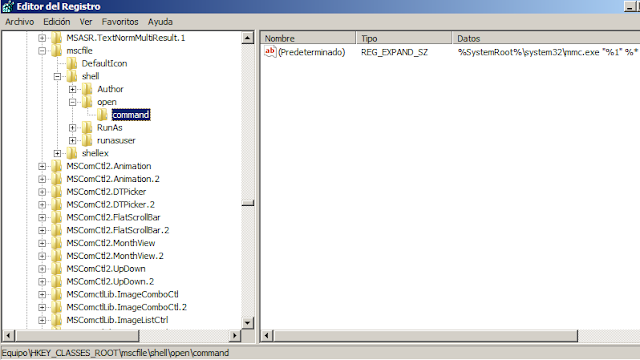Click the tree pane horizontal scrollbar thumb
The image size is (640, 360).
coord(77,336)
